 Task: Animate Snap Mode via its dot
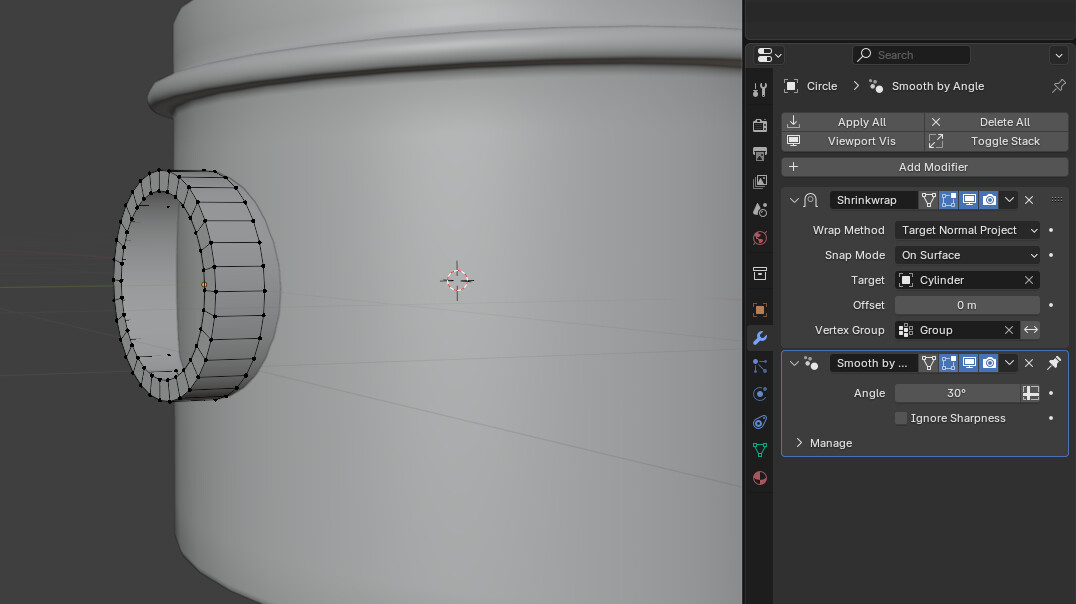pos(1051,255)
